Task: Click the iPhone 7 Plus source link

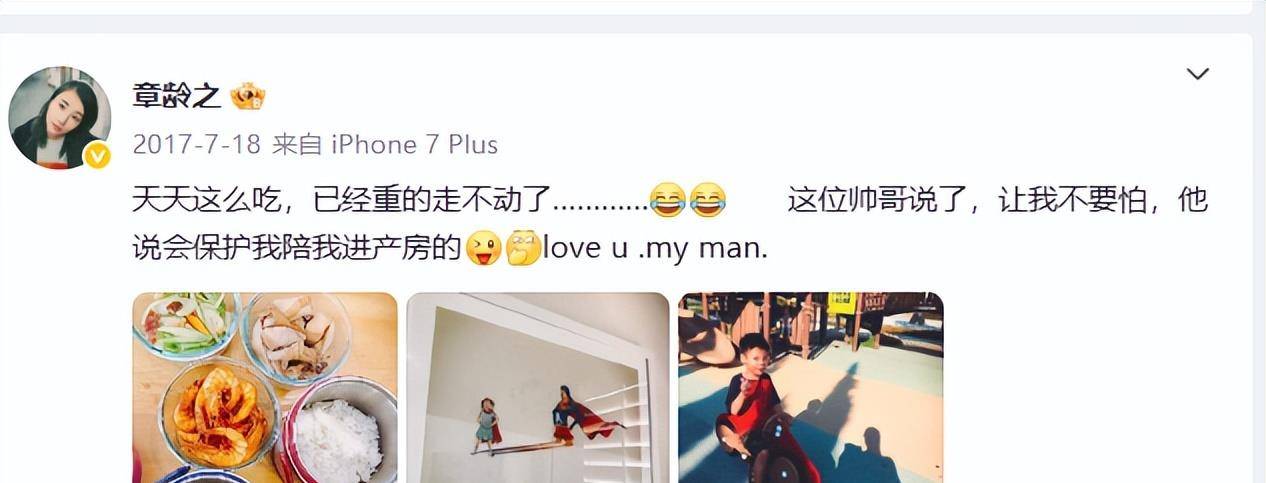Action: point(414,145)
